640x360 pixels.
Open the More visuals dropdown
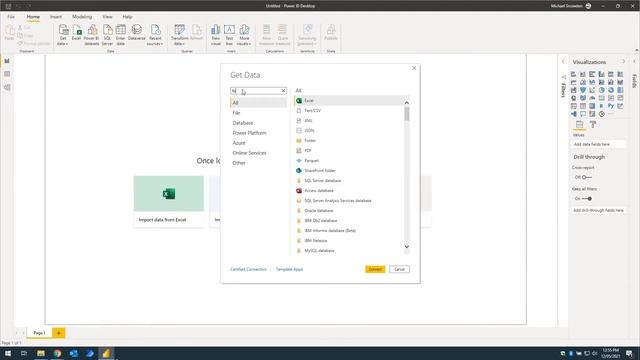(244, 35)
